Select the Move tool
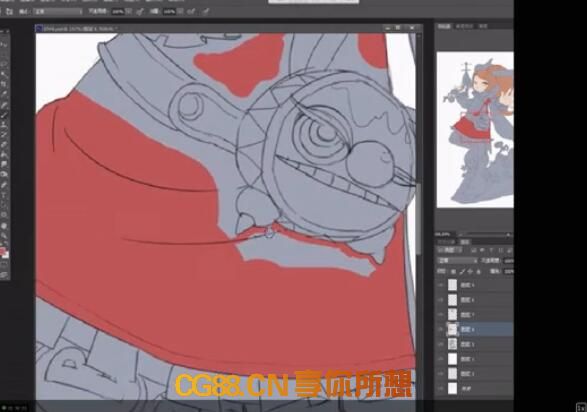Screen dimensions: 587x412 click(x=4, y=44)
